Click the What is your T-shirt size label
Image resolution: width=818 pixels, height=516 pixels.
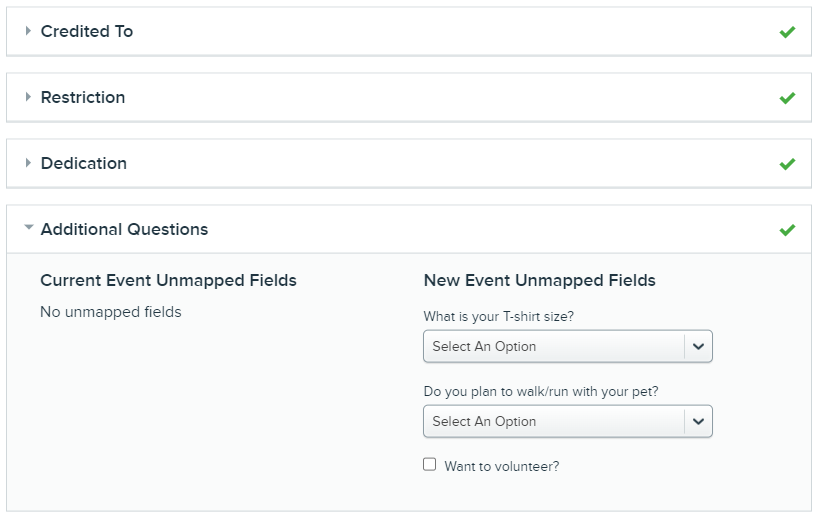(x=499, y=316)
